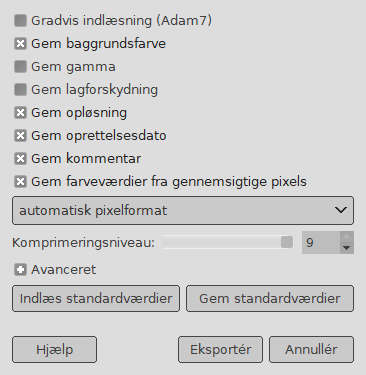366x375 pixels.
Task: Click Indlæs standardværdier button
Action: point(96,298)
